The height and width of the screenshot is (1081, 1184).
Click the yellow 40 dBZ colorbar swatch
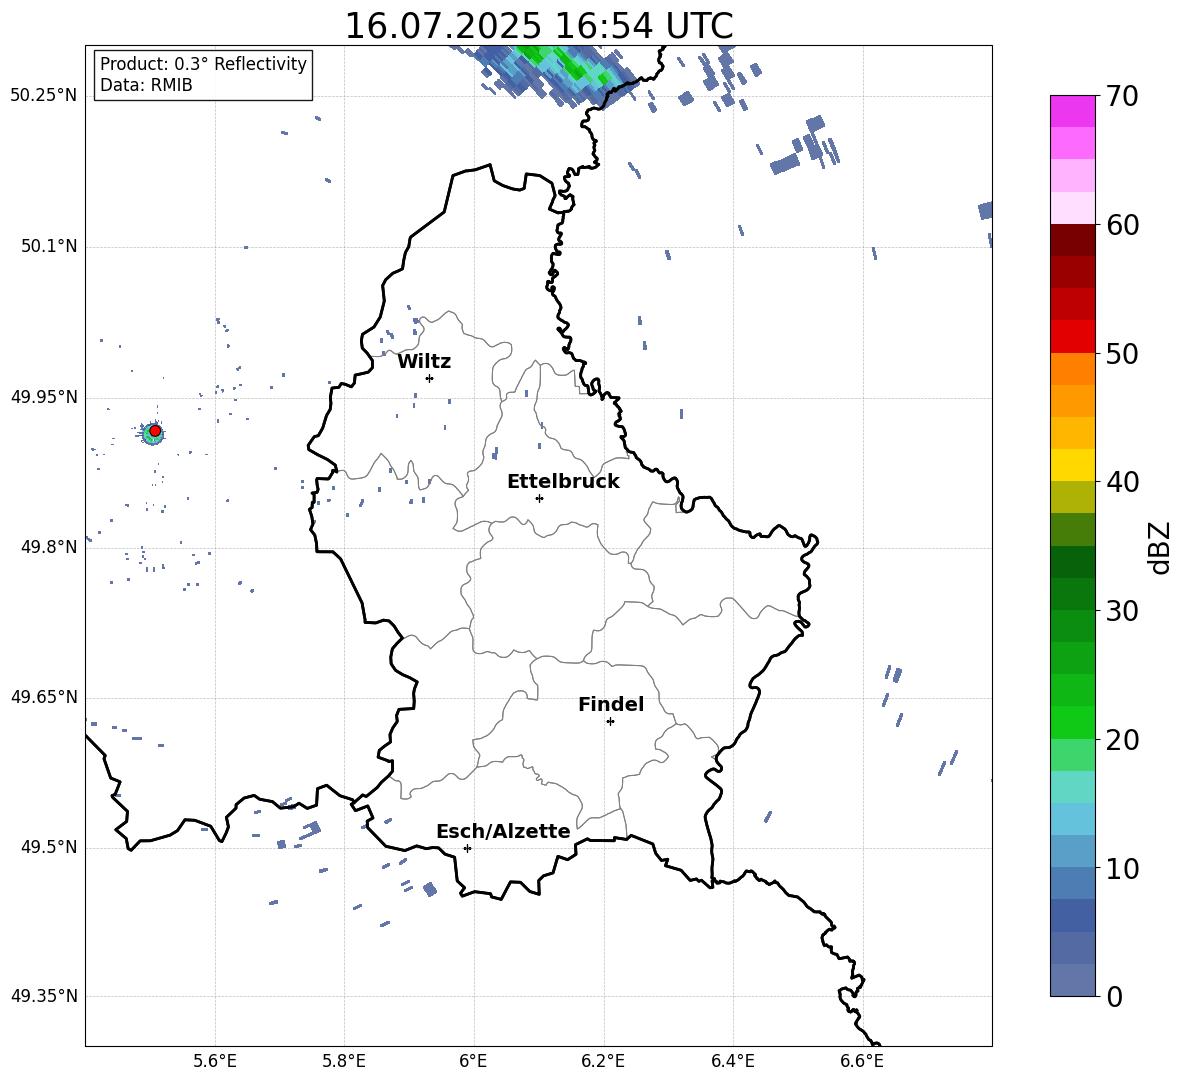click(x=1072, y=465)
